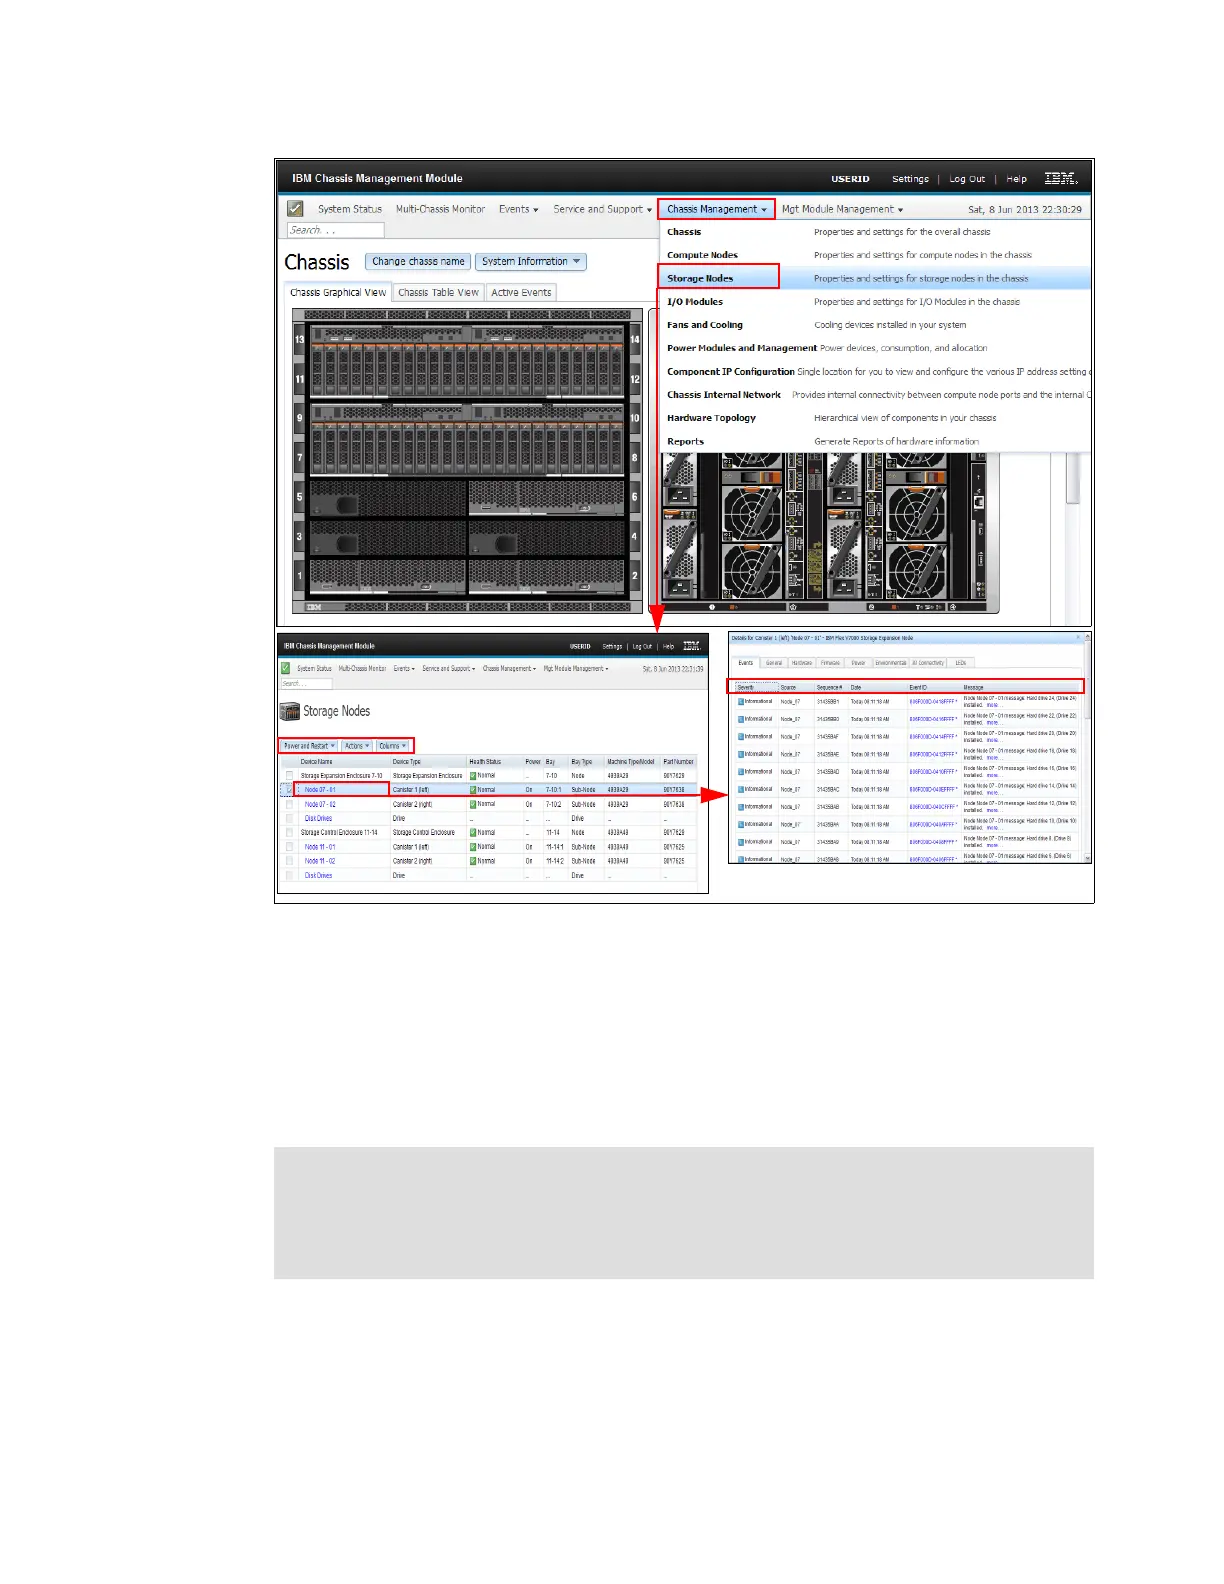Open the Node 07 - 01 device link
Image resolution: width=1224 pixels, height=1584 pixels.
[320, 790]
